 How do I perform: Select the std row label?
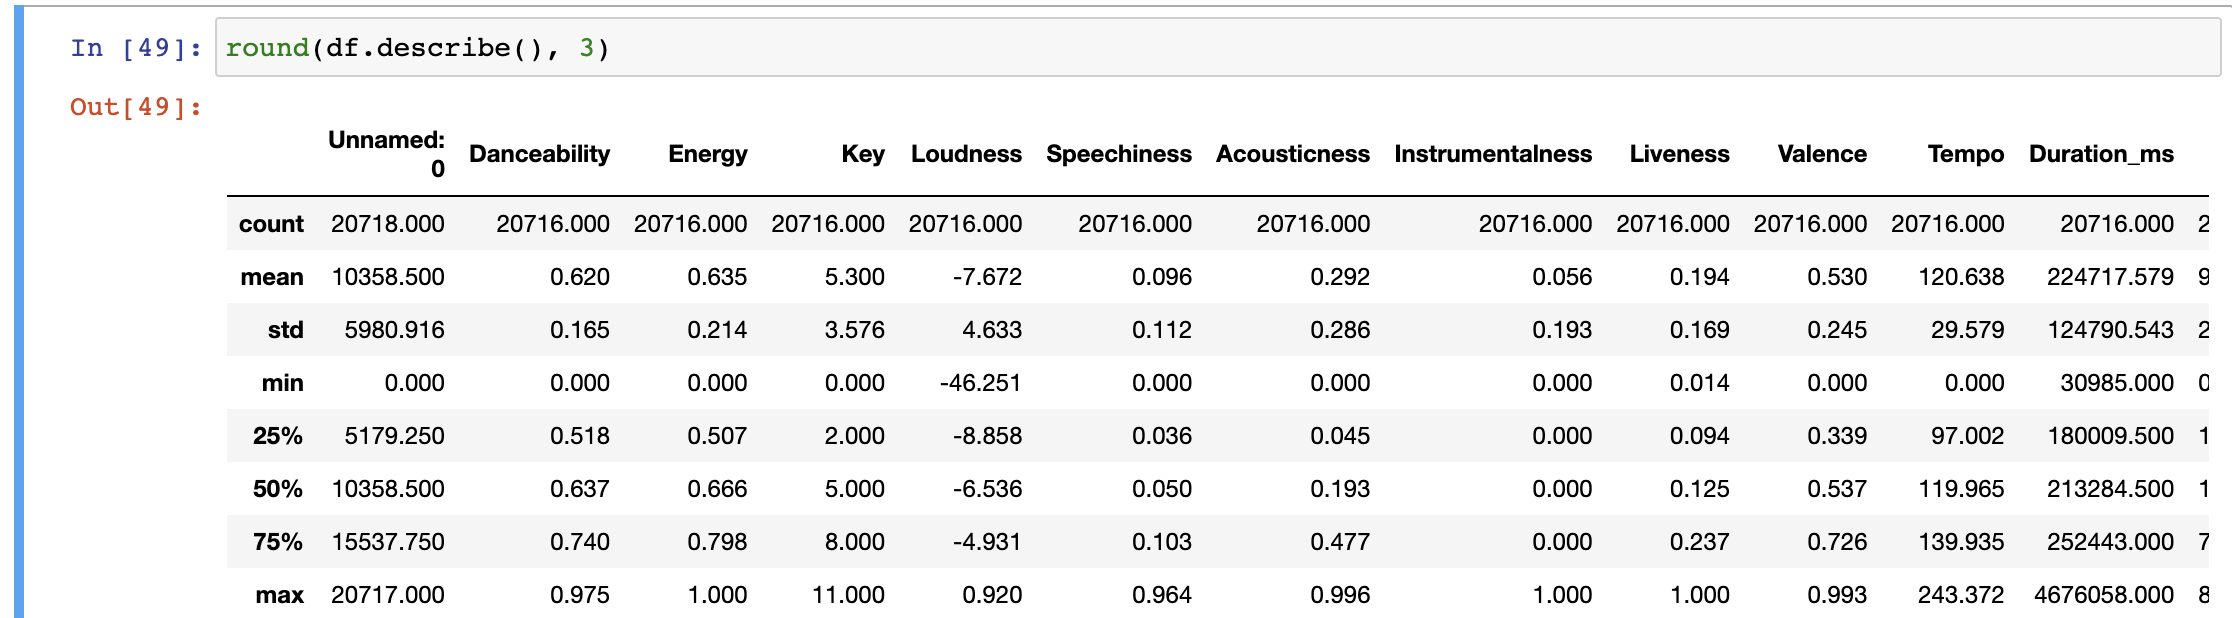click(285, 330)
